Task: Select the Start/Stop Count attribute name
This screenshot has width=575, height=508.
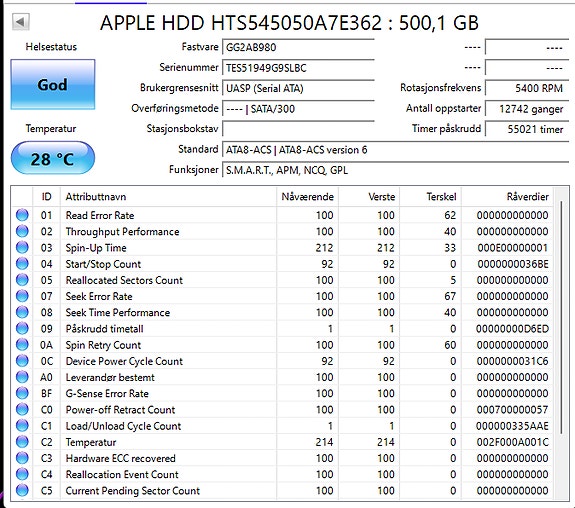Action: click(103, 264)
